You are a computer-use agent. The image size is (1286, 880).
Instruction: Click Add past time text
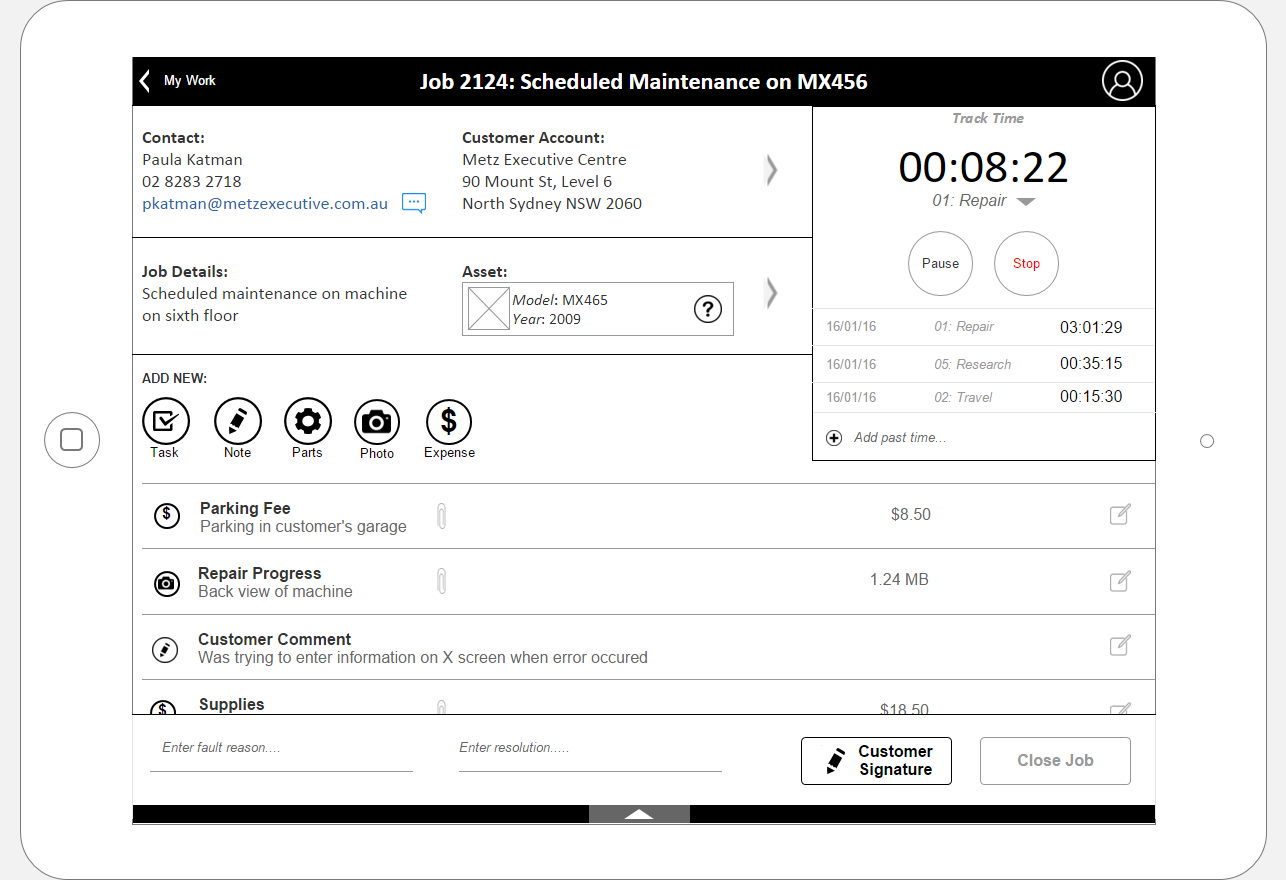coord(900,438)
